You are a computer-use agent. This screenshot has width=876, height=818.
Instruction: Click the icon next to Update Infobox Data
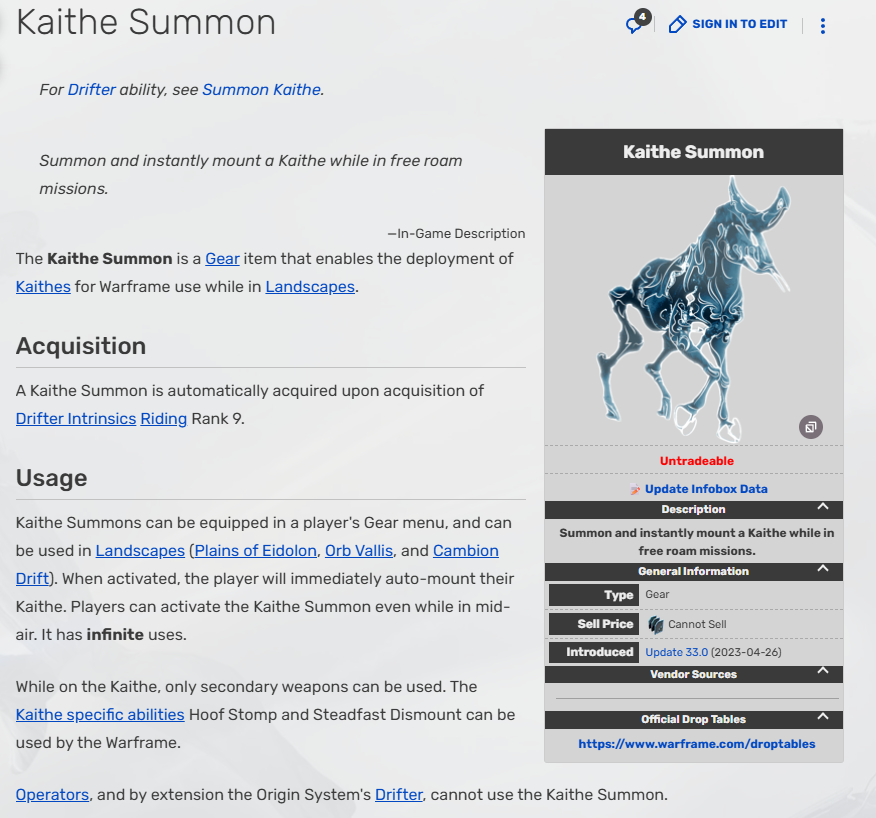(x=635, y=489)
